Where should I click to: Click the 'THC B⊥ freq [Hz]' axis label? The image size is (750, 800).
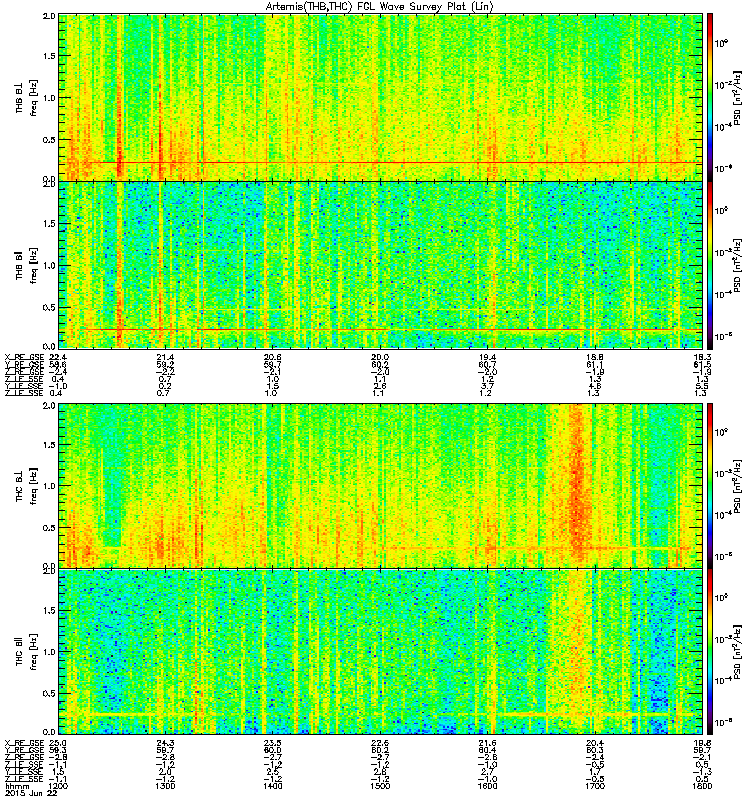pyautogui.click(x=26, y=486)
